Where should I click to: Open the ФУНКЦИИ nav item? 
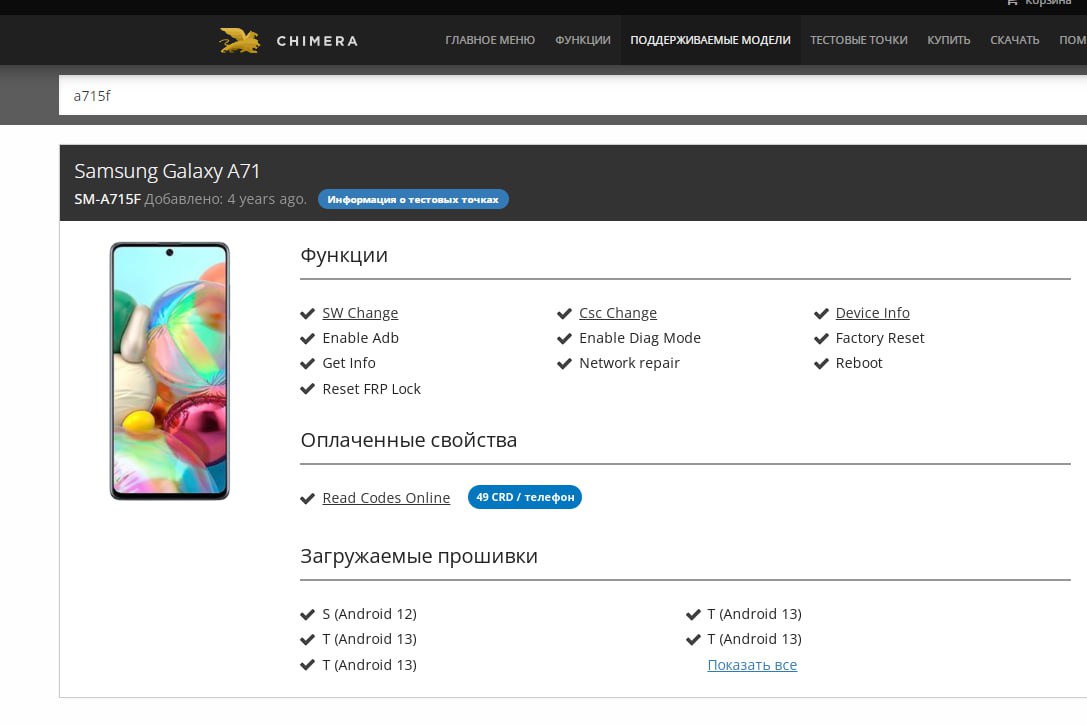[x=583, y=40]
